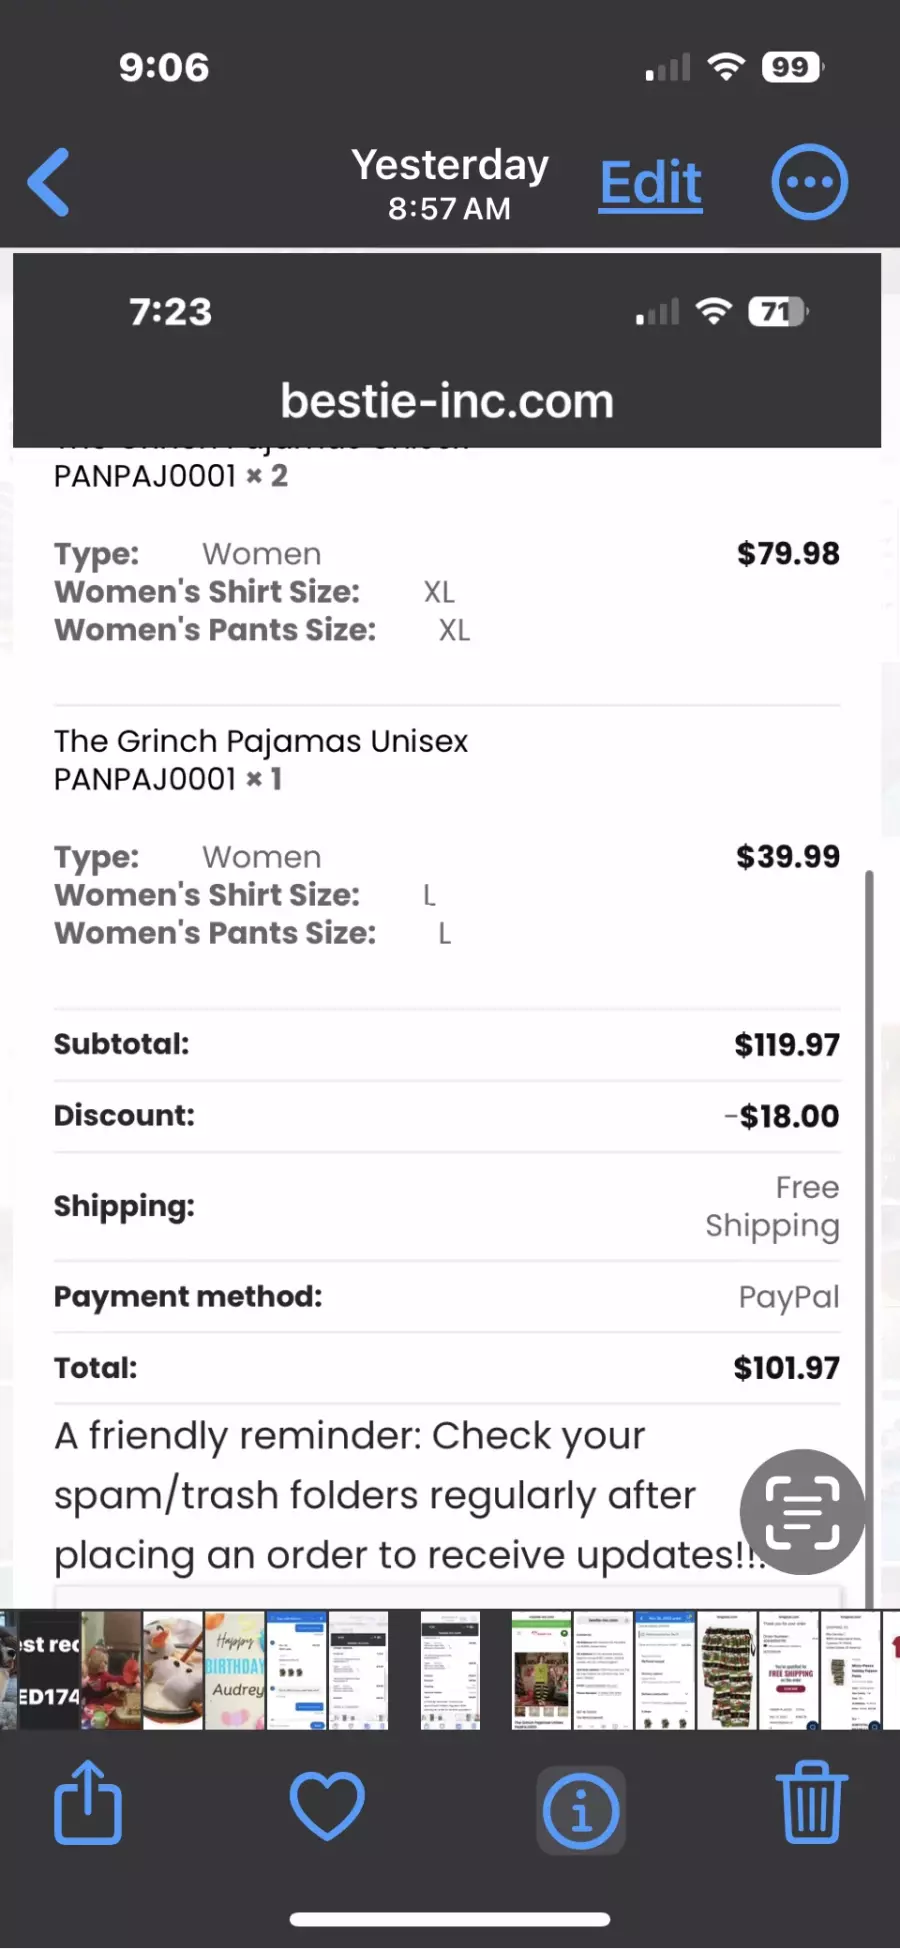Select the currently centered thumbnail in strip
The image size is (900, 1949).
click(450, 1670)
